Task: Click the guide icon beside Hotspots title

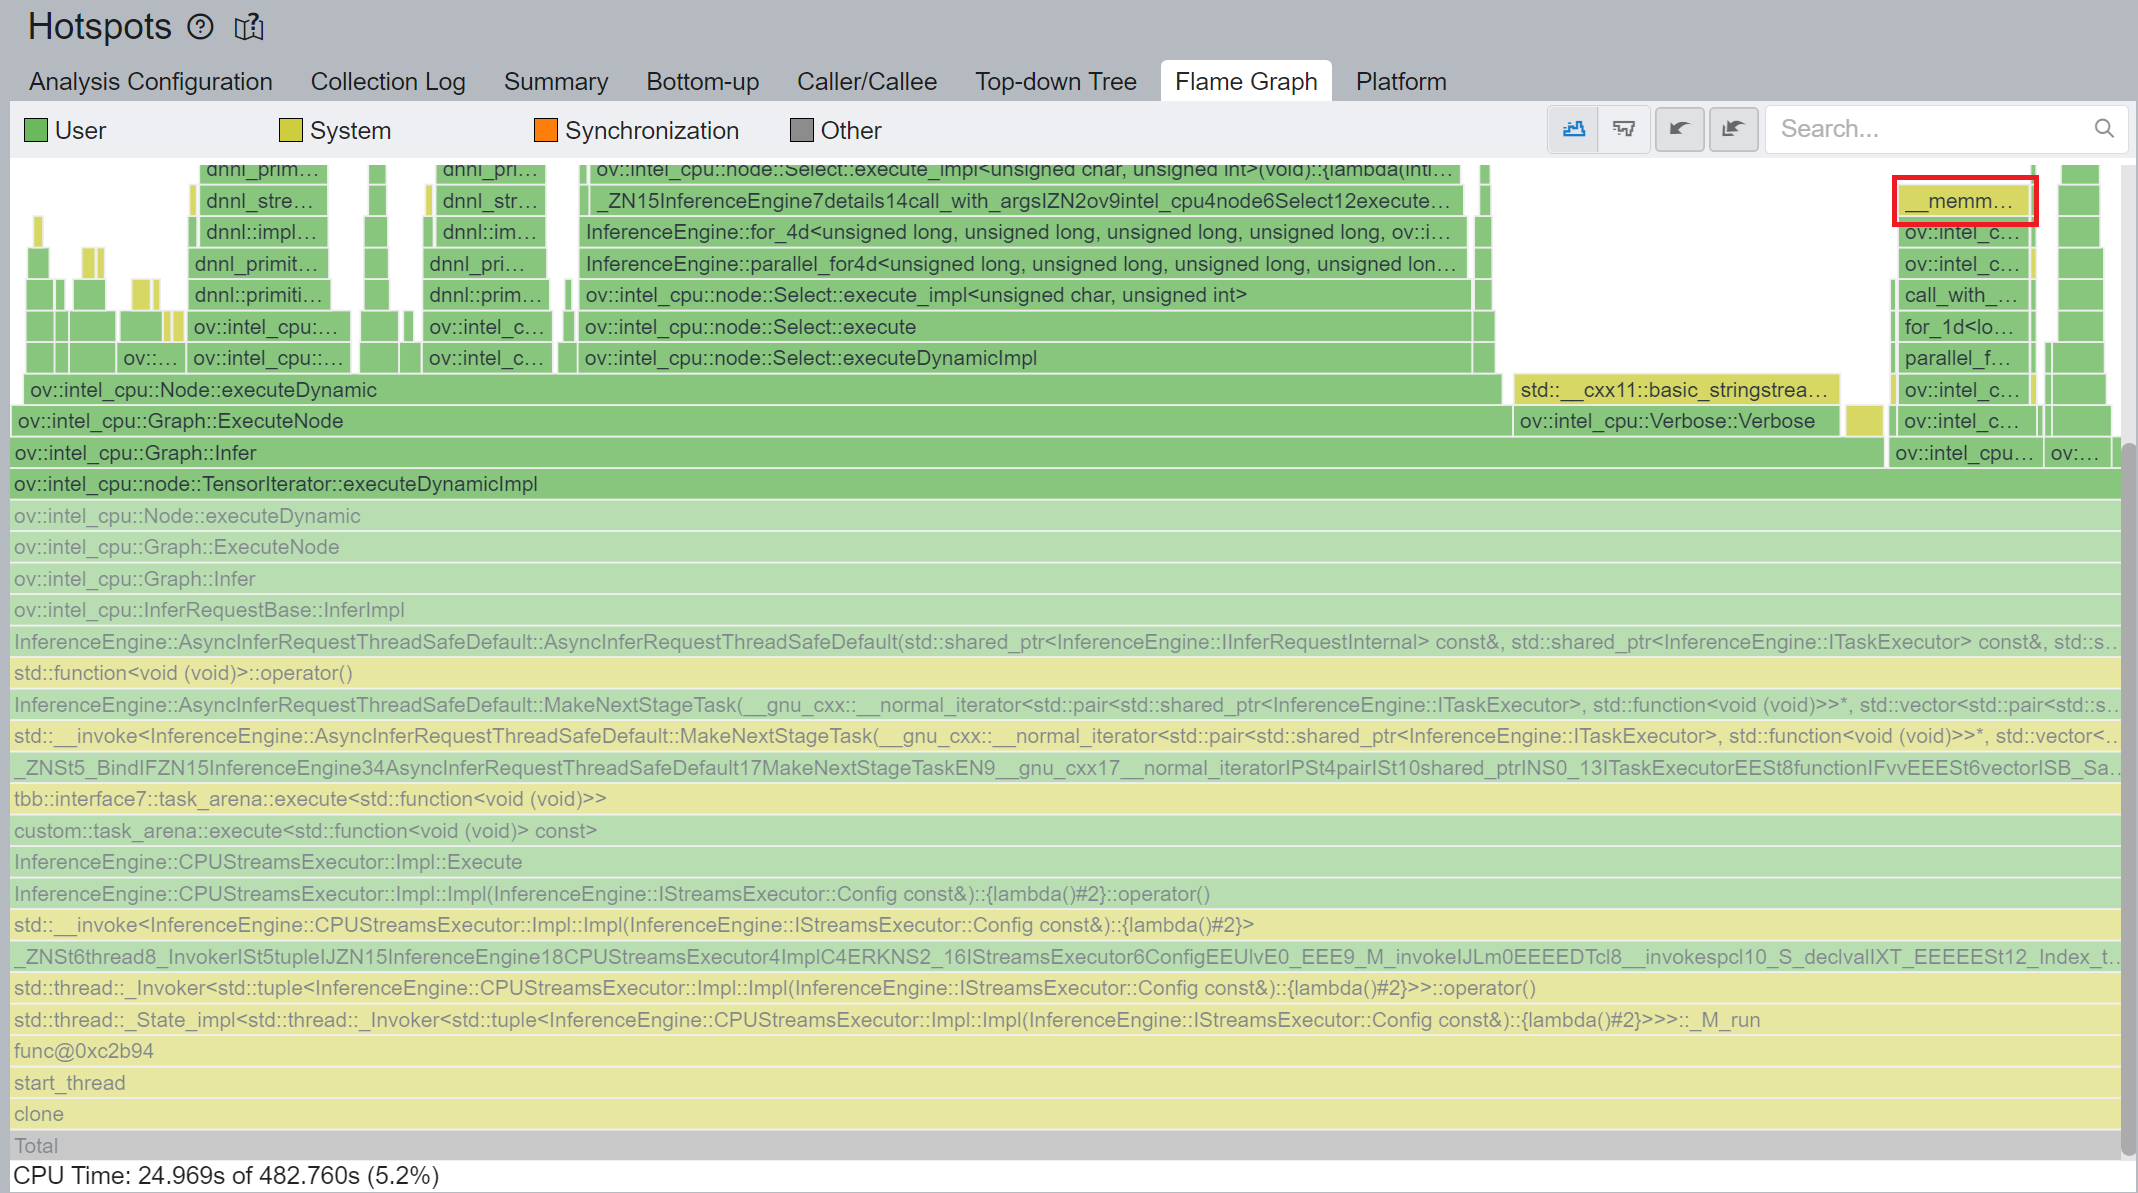Action: (249, 27)
